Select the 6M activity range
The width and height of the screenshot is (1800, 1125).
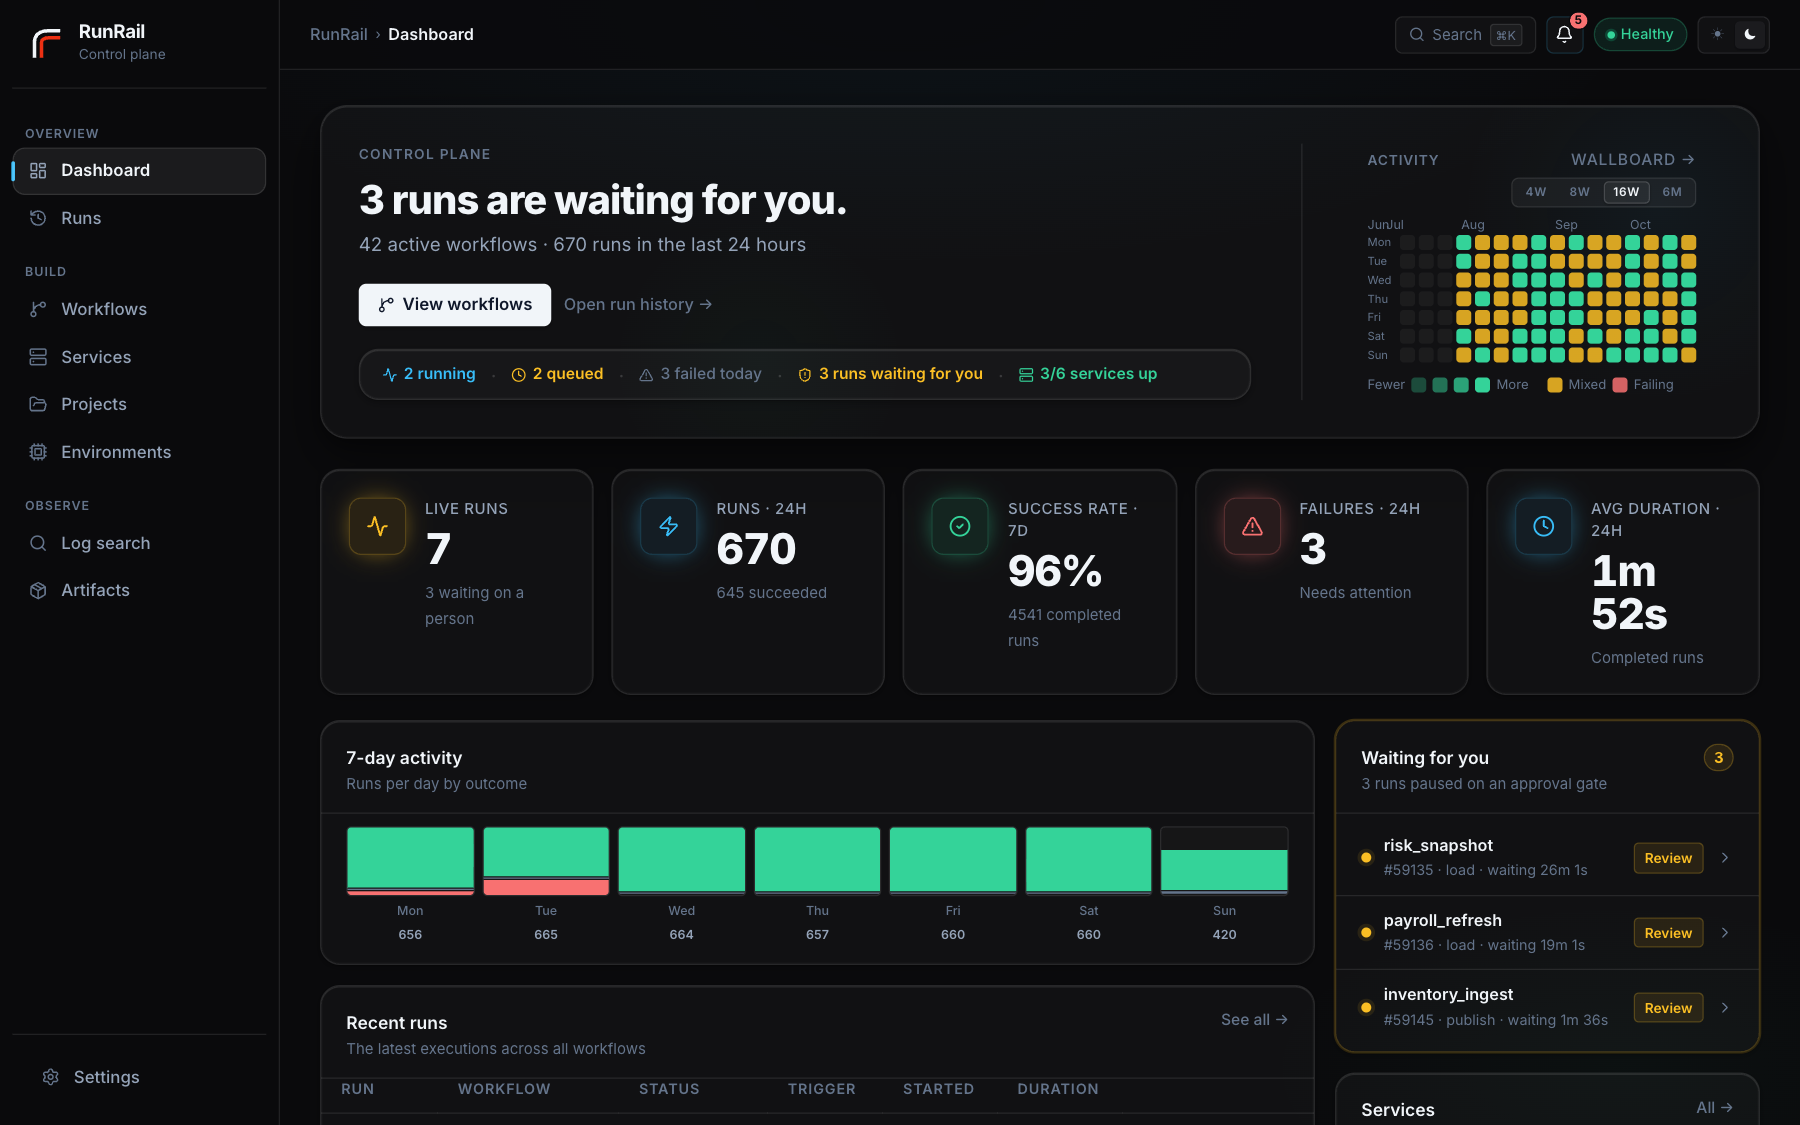1672,192
